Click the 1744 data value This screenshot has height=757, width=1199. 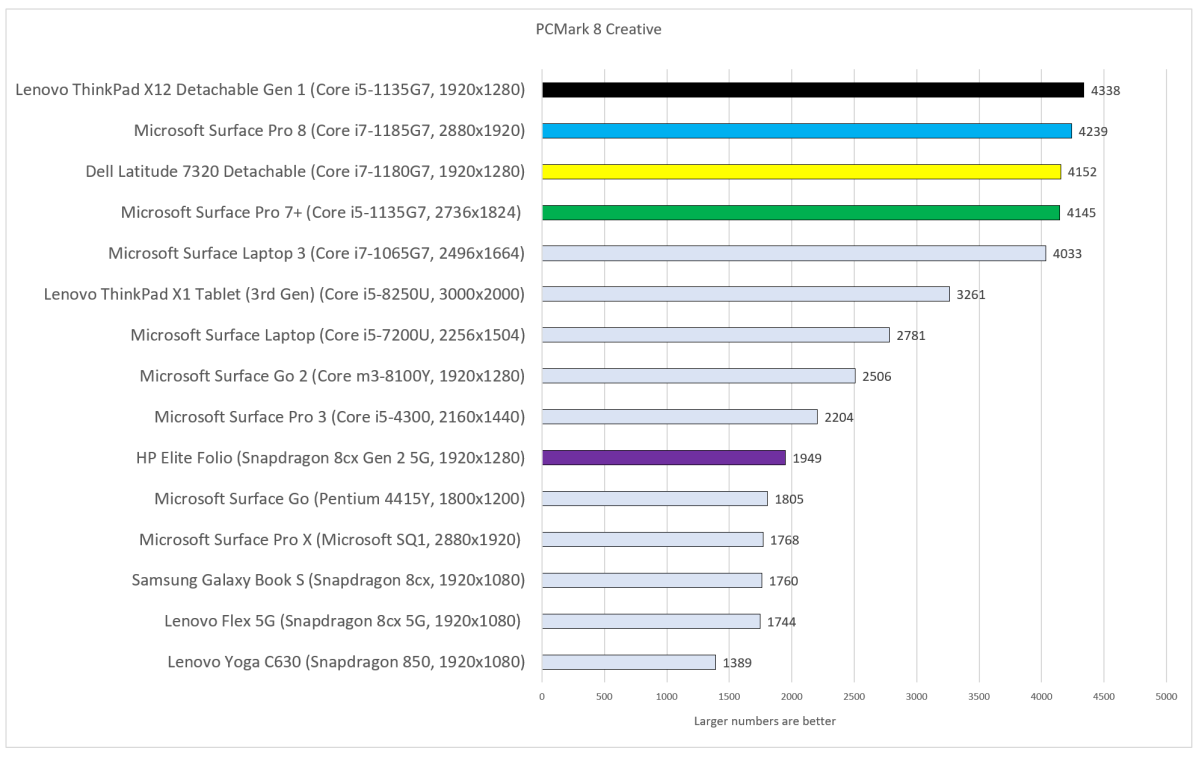click(781, 622)
